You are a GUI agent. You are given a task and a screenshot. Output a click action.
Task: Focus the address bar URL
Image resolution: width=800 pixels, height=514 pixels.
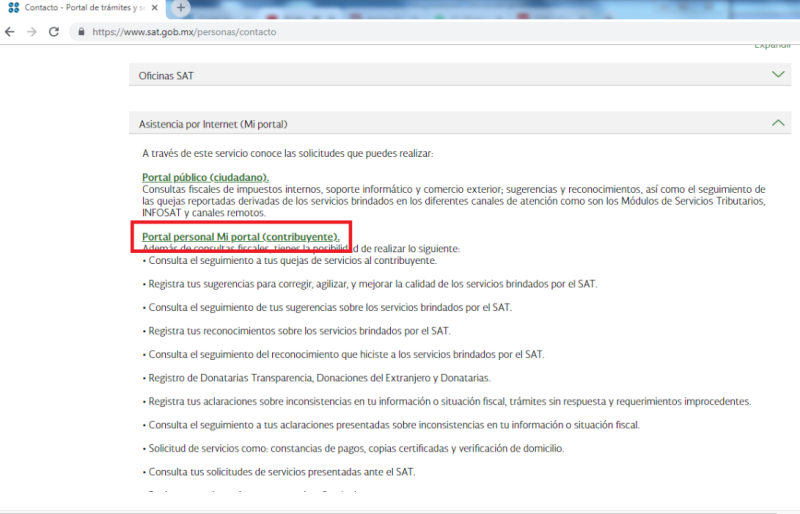[184, 32]
